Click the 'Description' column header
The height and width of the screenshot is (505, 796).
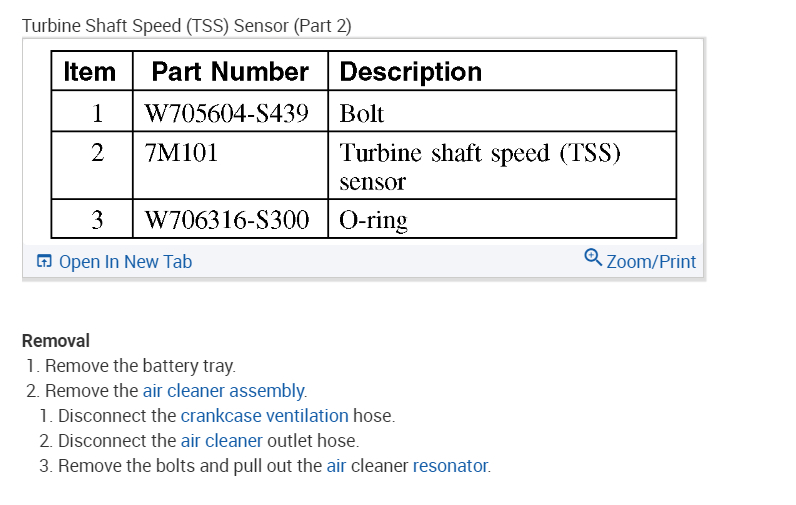pyautogui.click(x=411, y=72)
